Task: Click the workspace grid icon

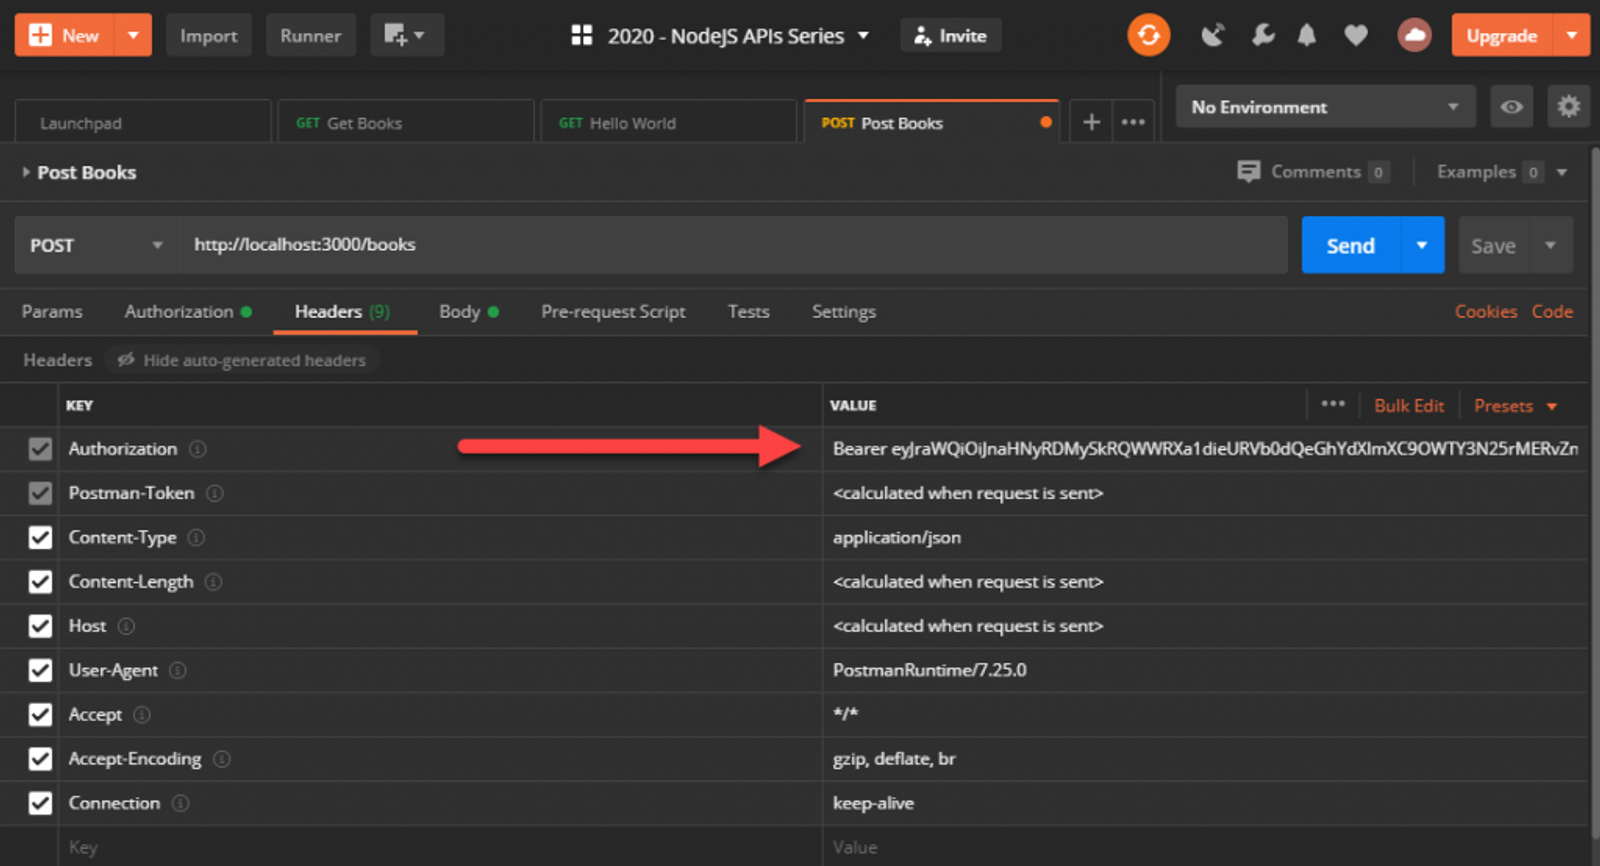Action: coord(582,36)
